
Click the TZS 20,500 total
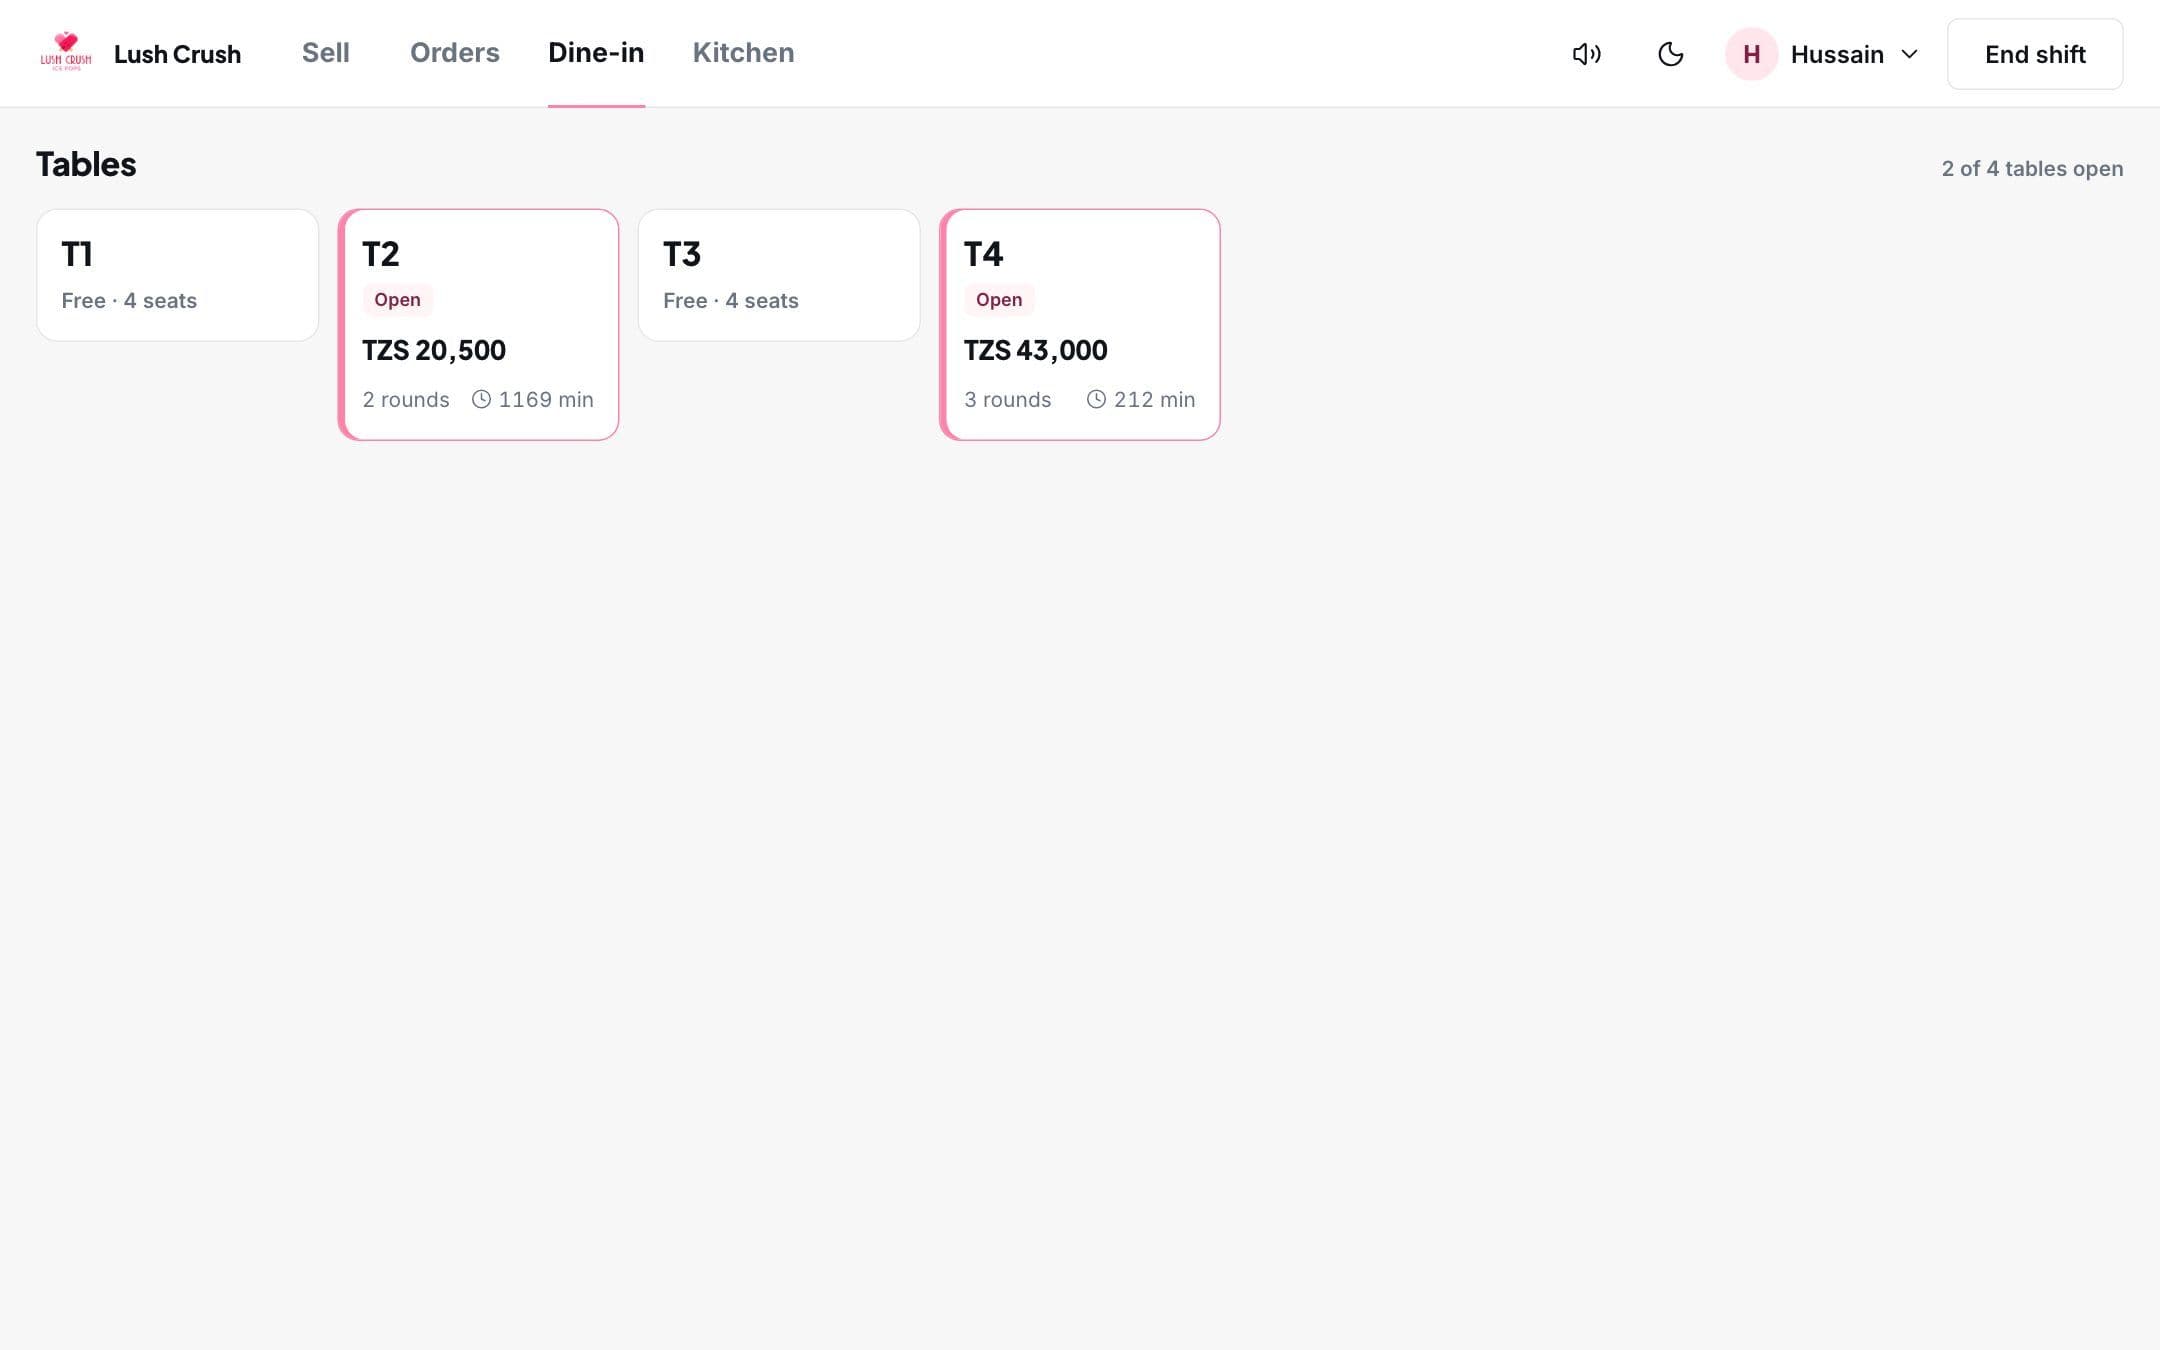(x=434, y=350)
